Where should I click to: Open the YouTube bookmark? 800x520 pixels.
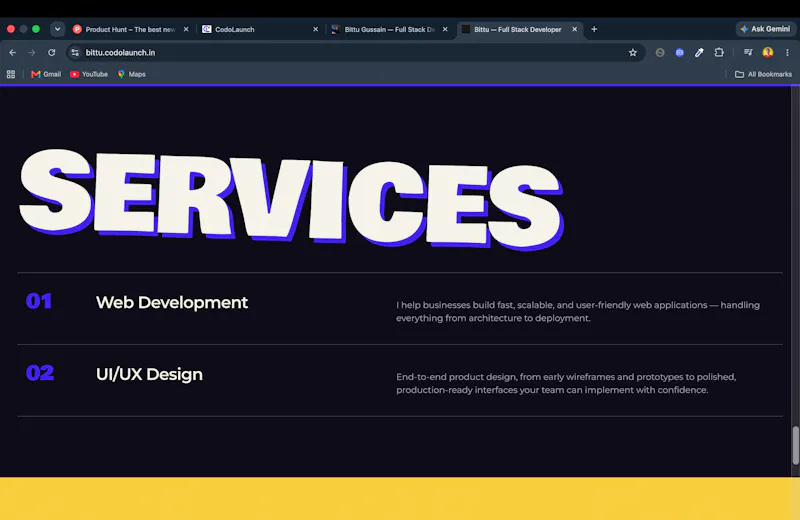click(89, 75)
